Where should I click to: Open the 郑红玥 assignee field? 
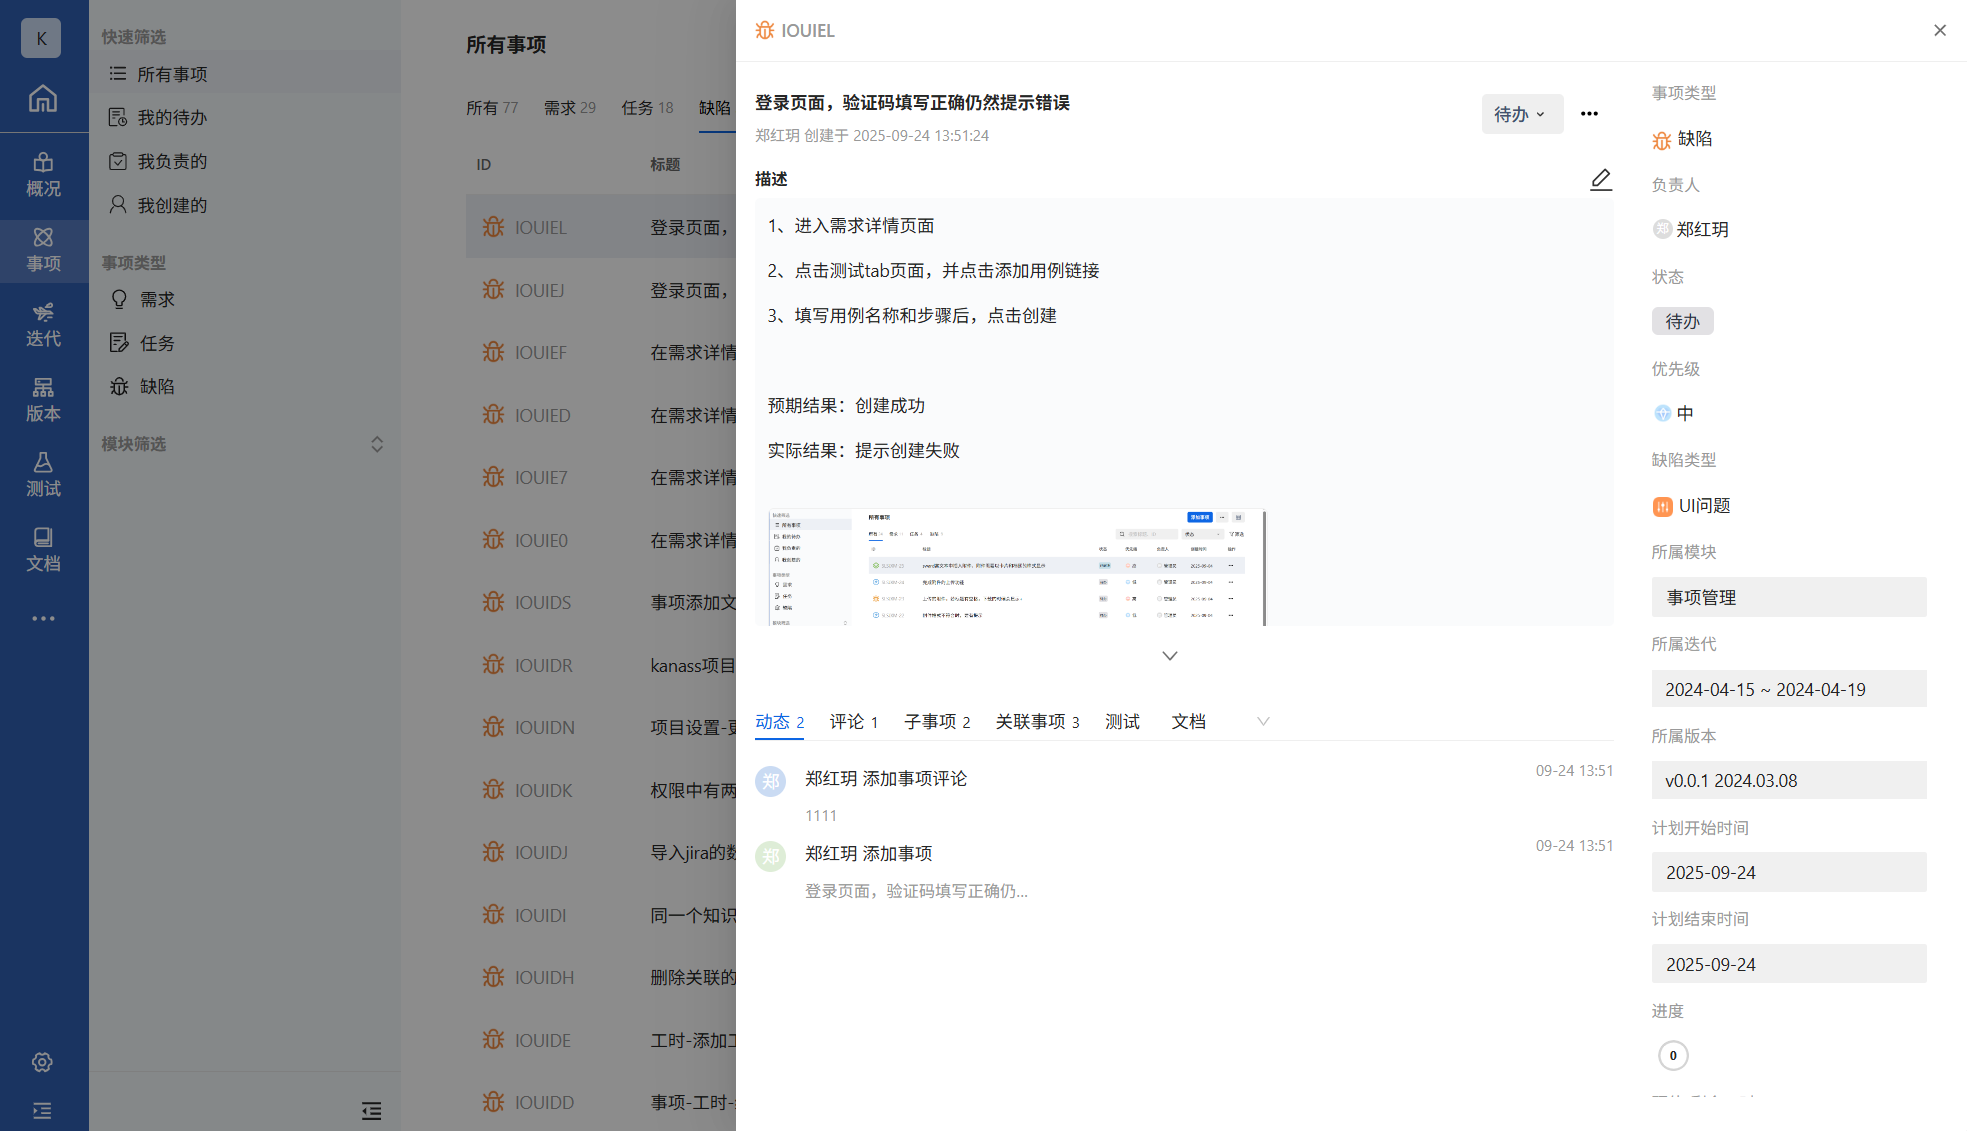click(x=1701, y=229)
